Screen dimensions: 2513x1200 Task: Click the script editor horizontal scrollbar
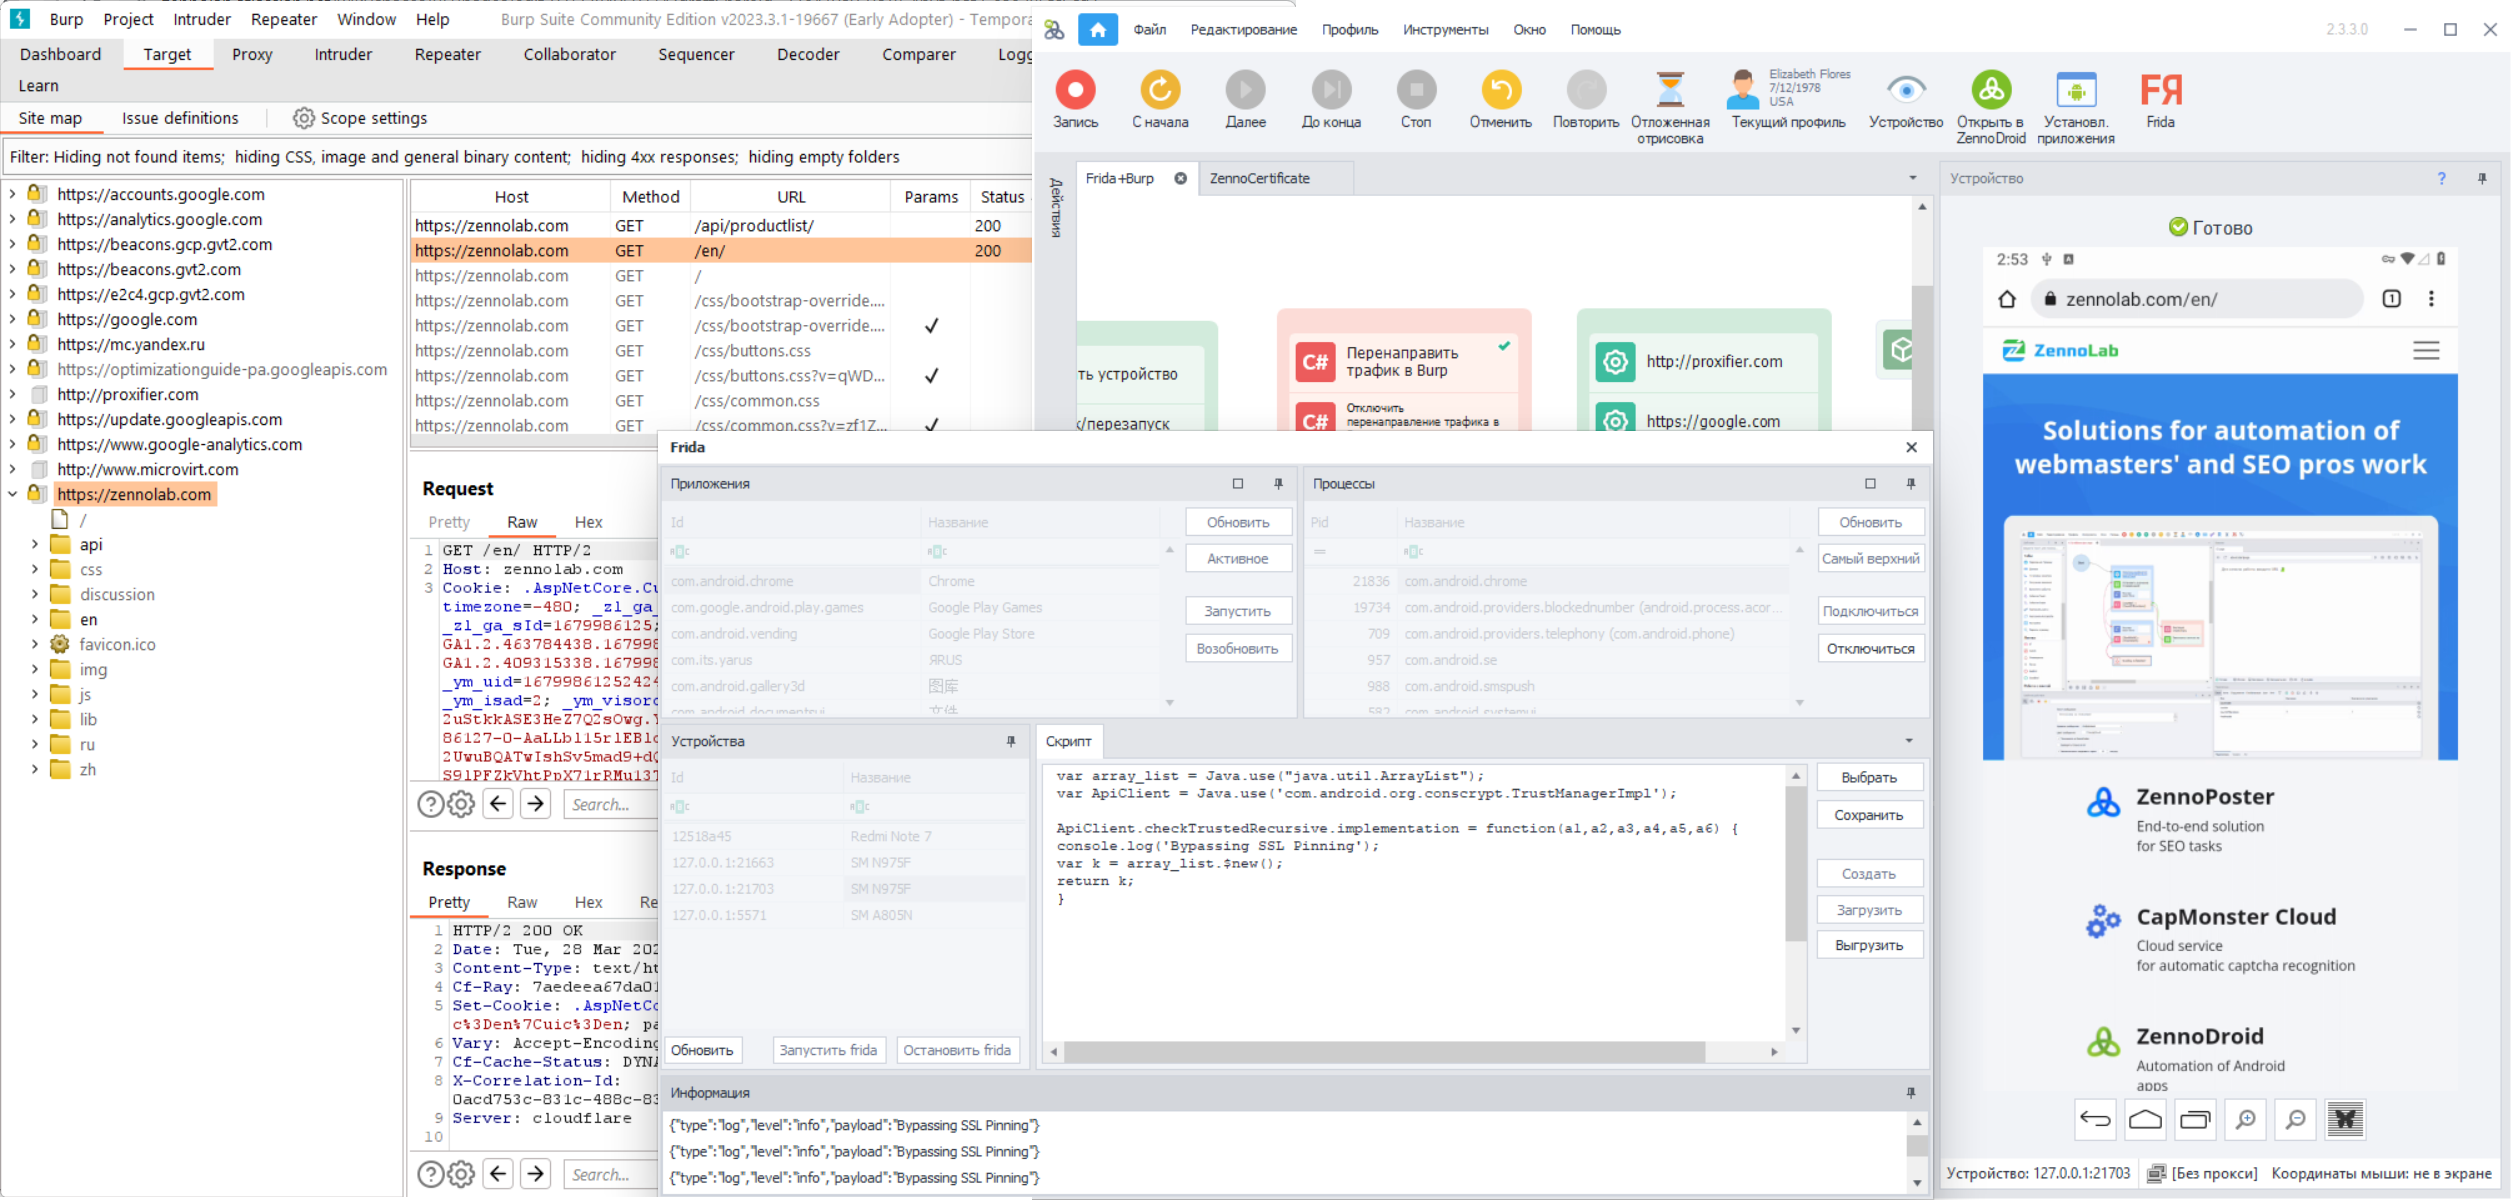[1384, 1051]
